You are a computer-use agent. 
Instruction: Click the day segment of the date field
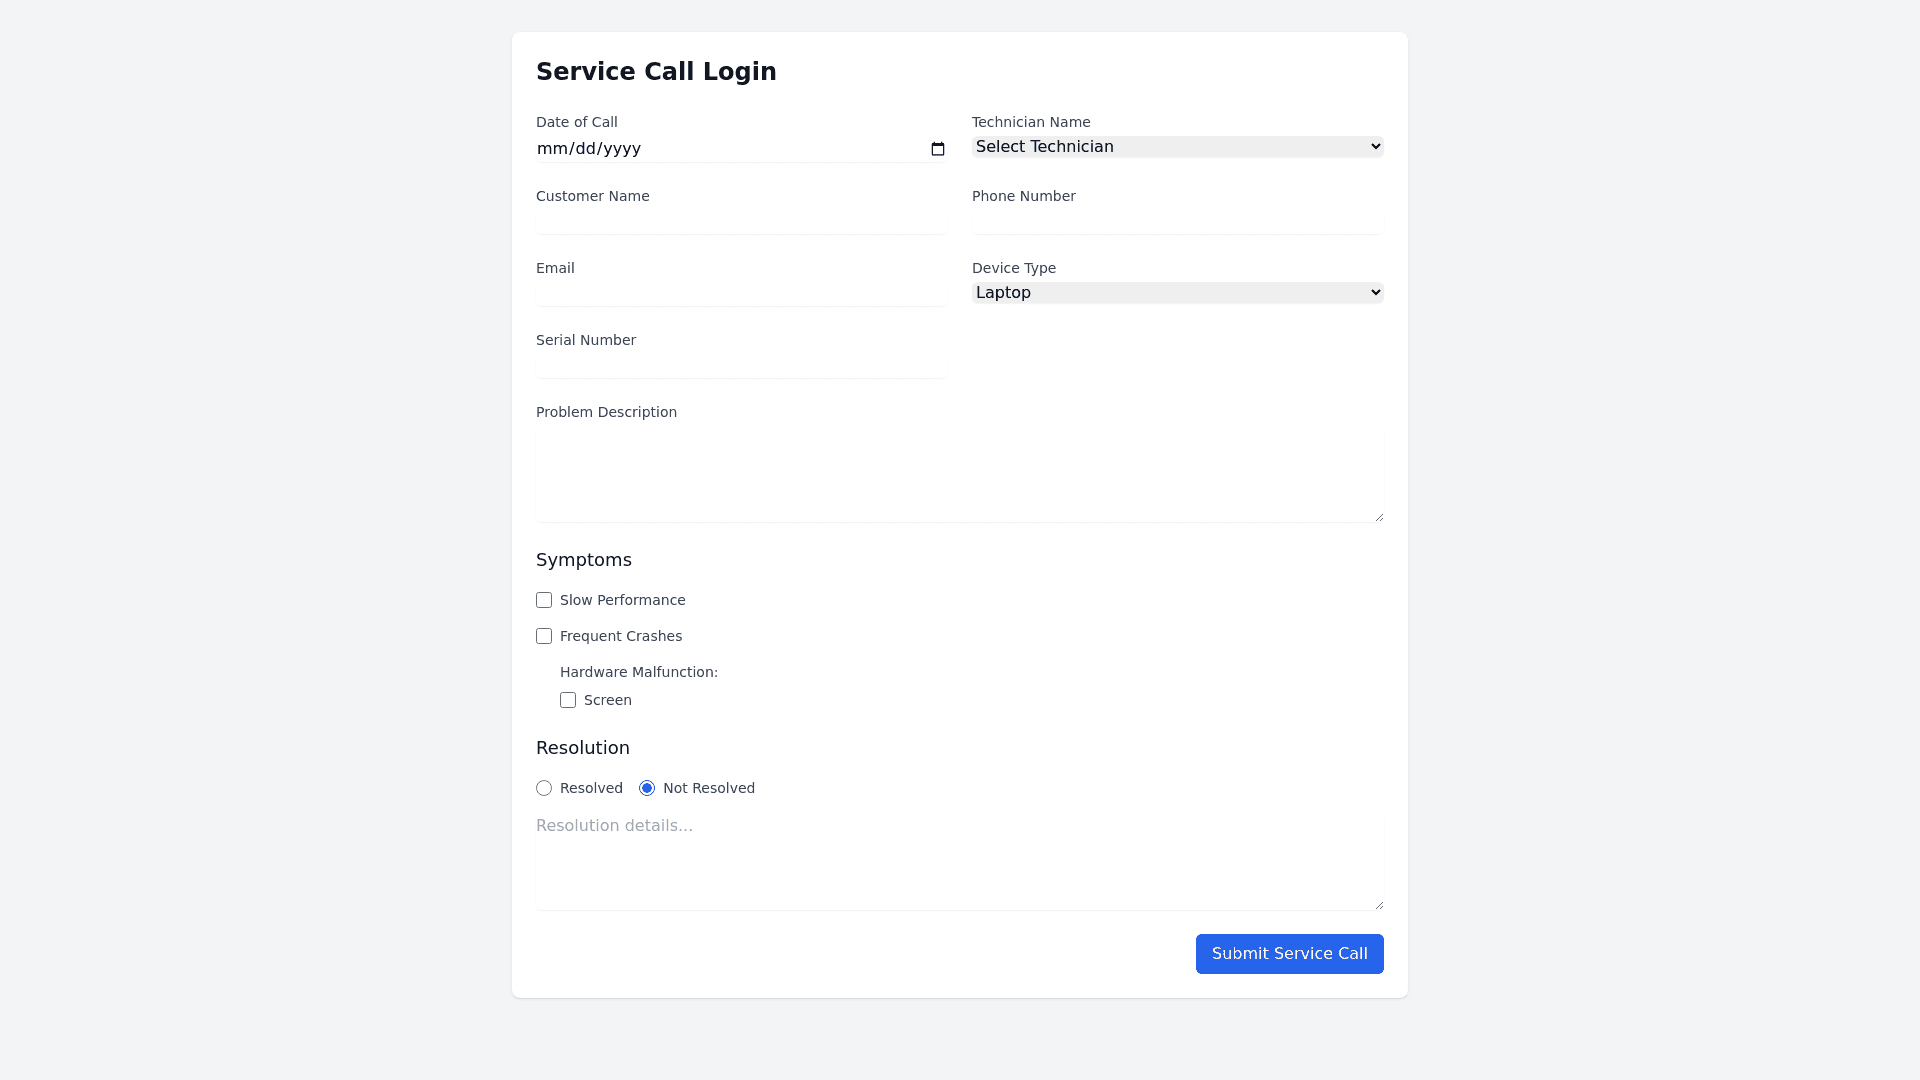tap(587, 149)
